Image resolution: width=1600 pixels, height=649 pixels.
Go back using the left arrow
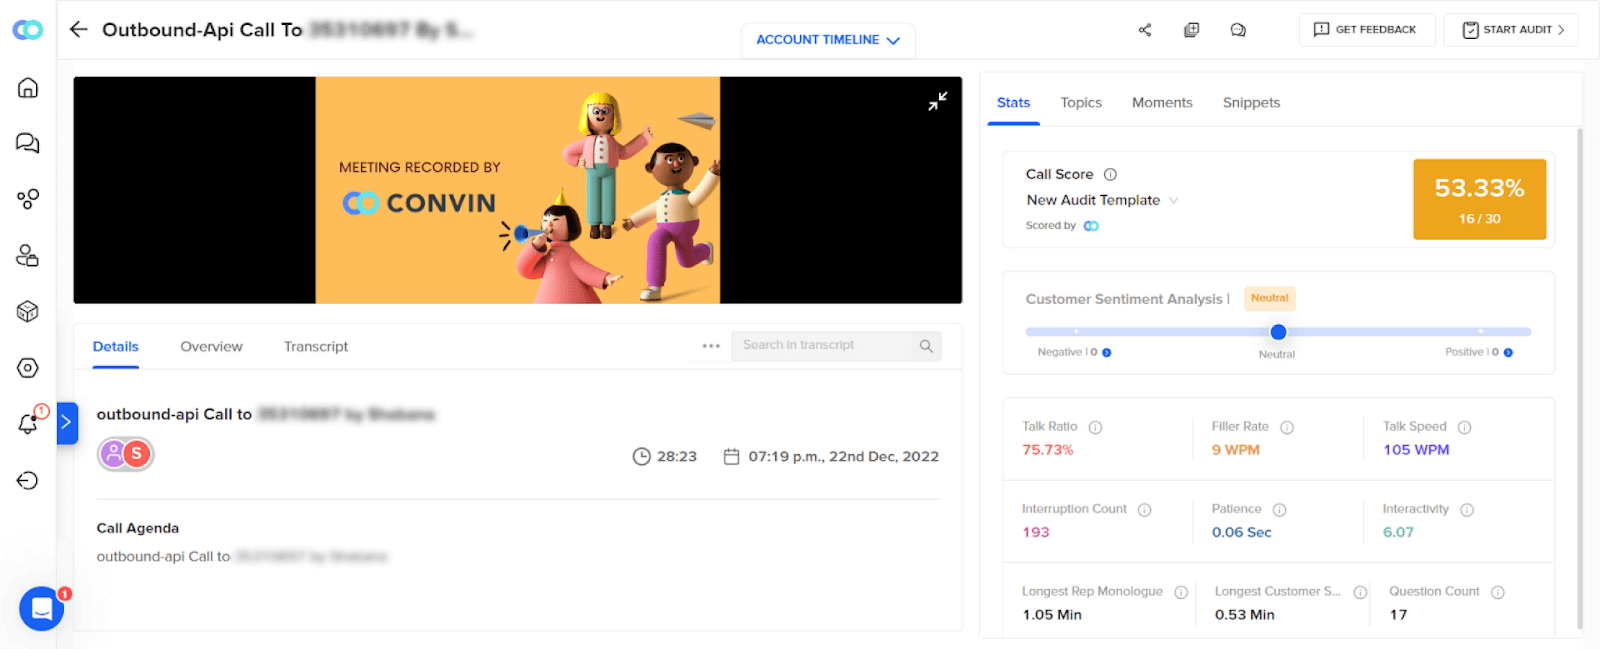tap(79, 29)
